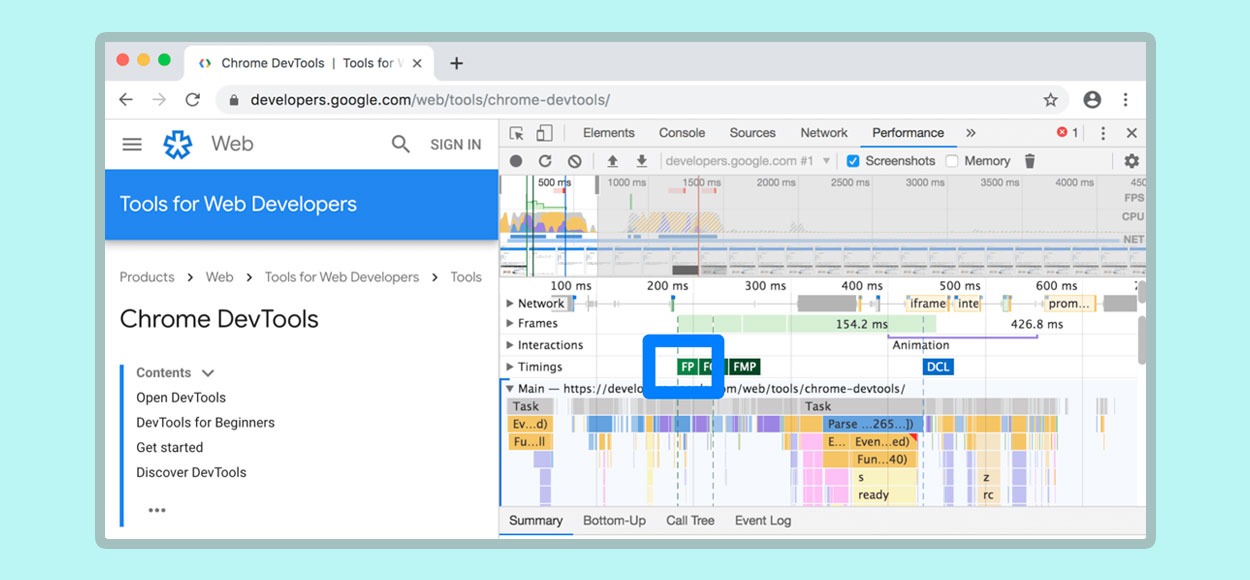1250x580 pixels.
Task: Click the site search magnifier
Action: [x=401, y=144]
